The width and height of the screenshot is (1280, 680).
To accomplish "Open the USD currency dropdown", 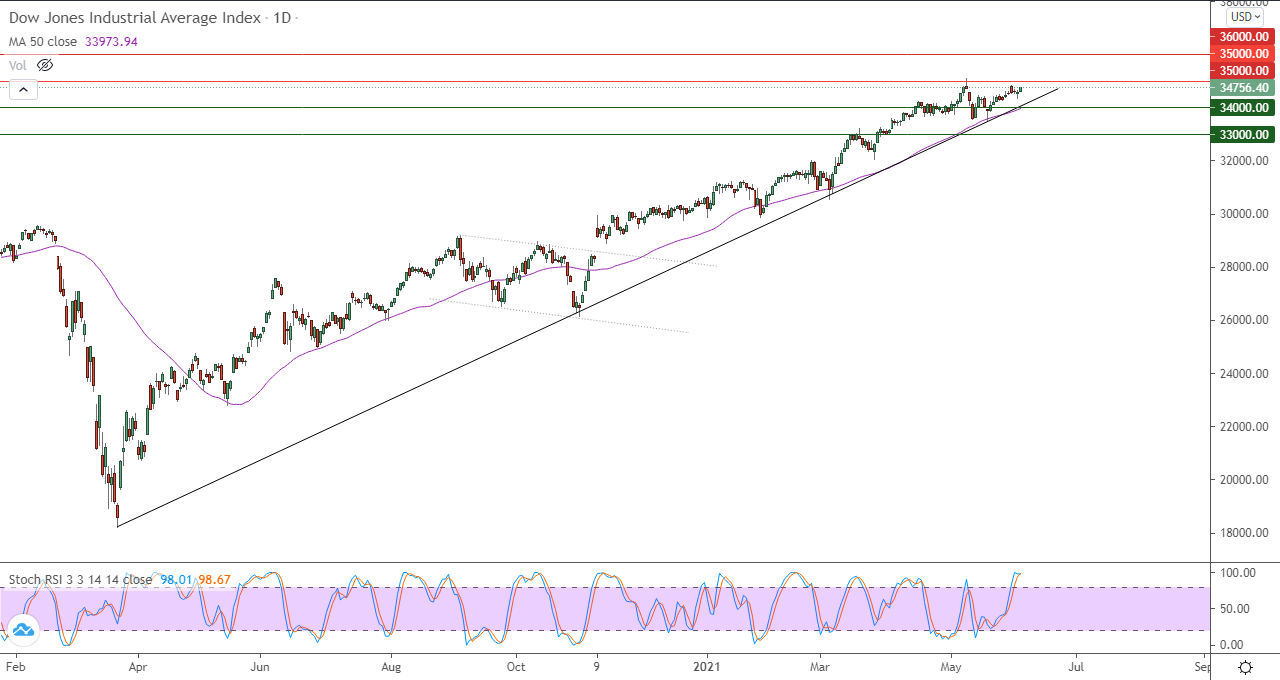I will [x=1246, y=16].
